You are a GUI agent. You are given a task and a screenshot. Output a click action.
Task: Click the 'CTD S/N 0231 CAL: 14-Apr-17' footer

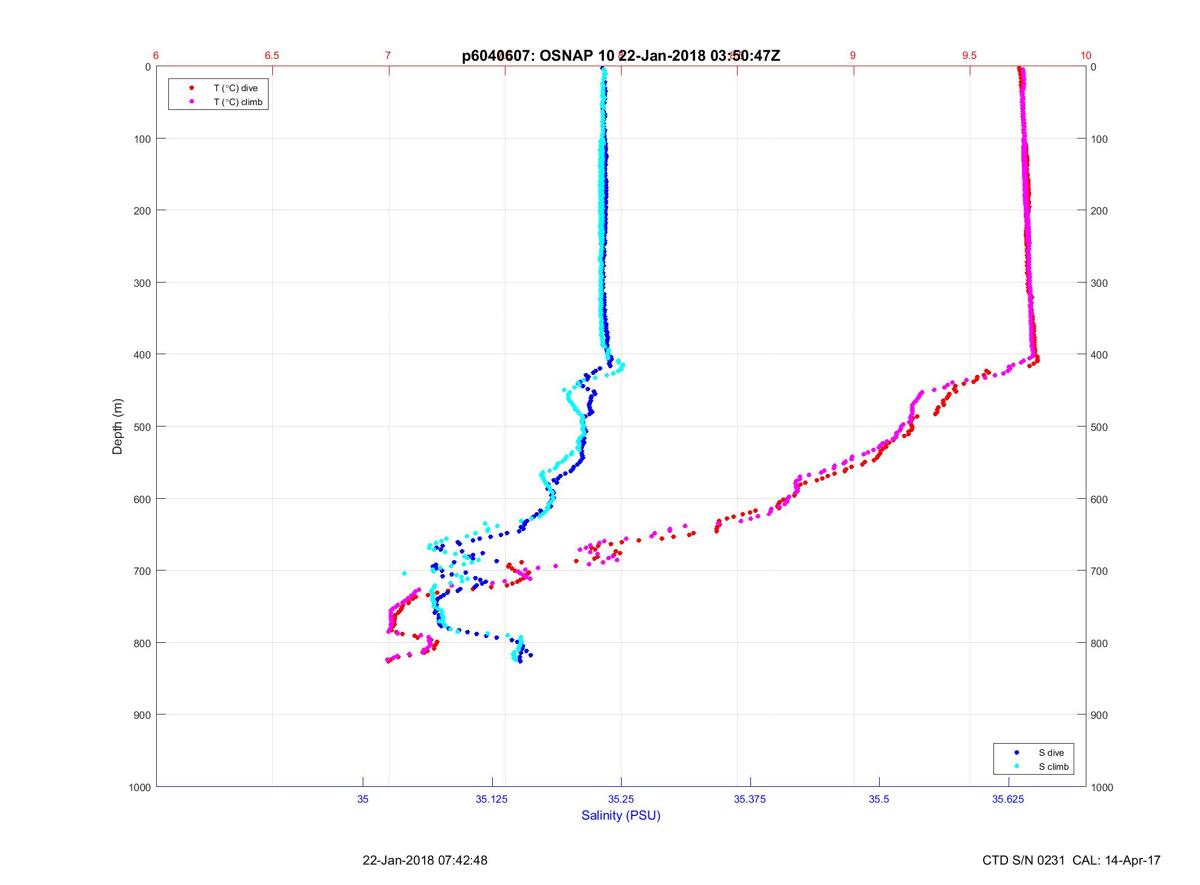coord(1072,860)
